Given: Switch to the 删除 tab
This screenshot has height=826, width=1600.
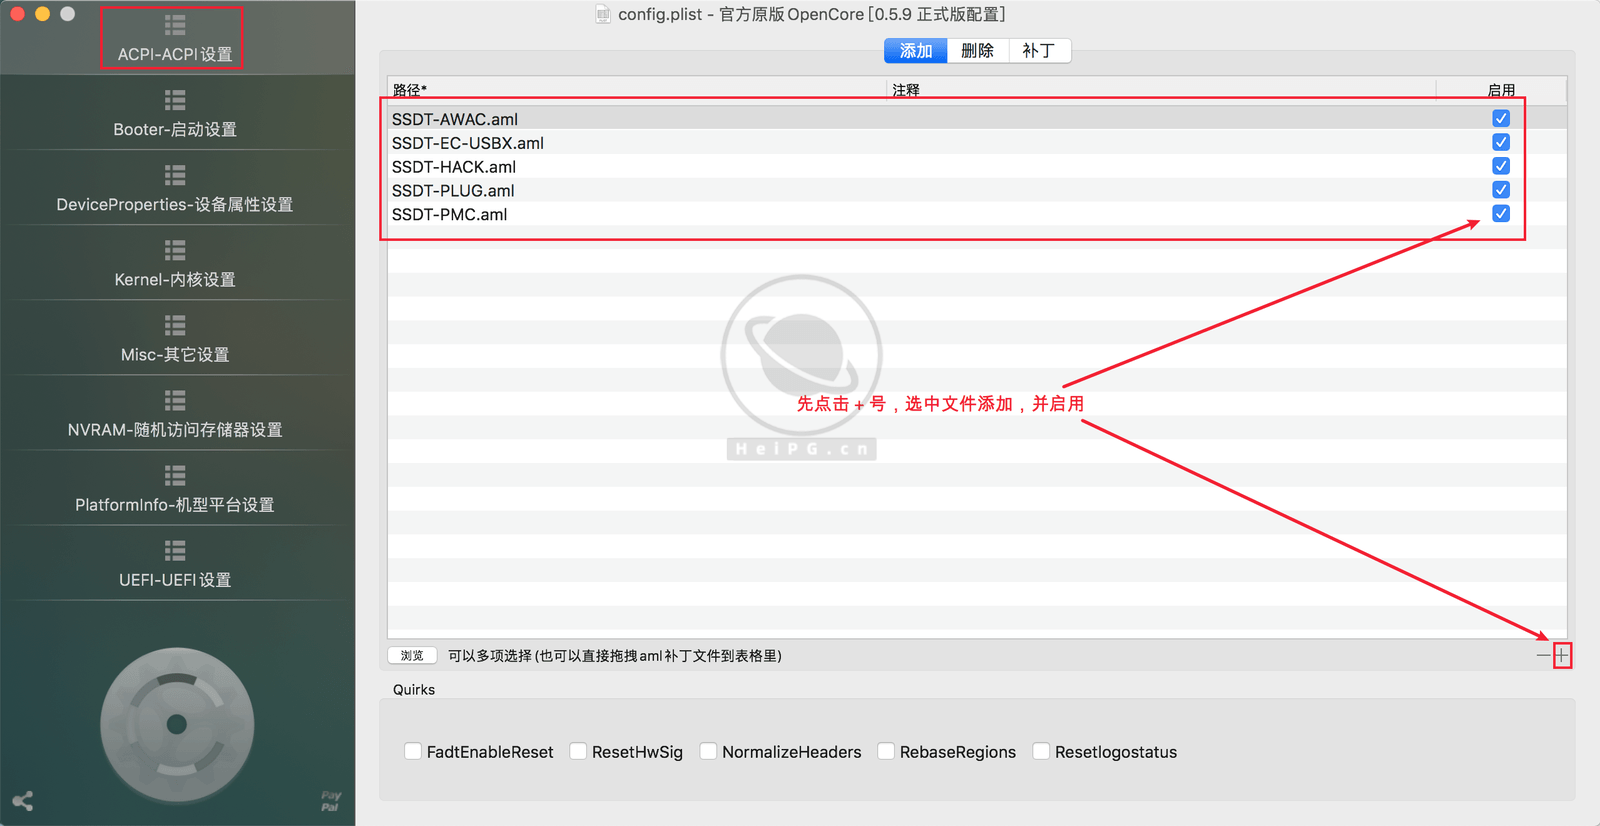Looking at the screenshot, I should tap(977, 51).
